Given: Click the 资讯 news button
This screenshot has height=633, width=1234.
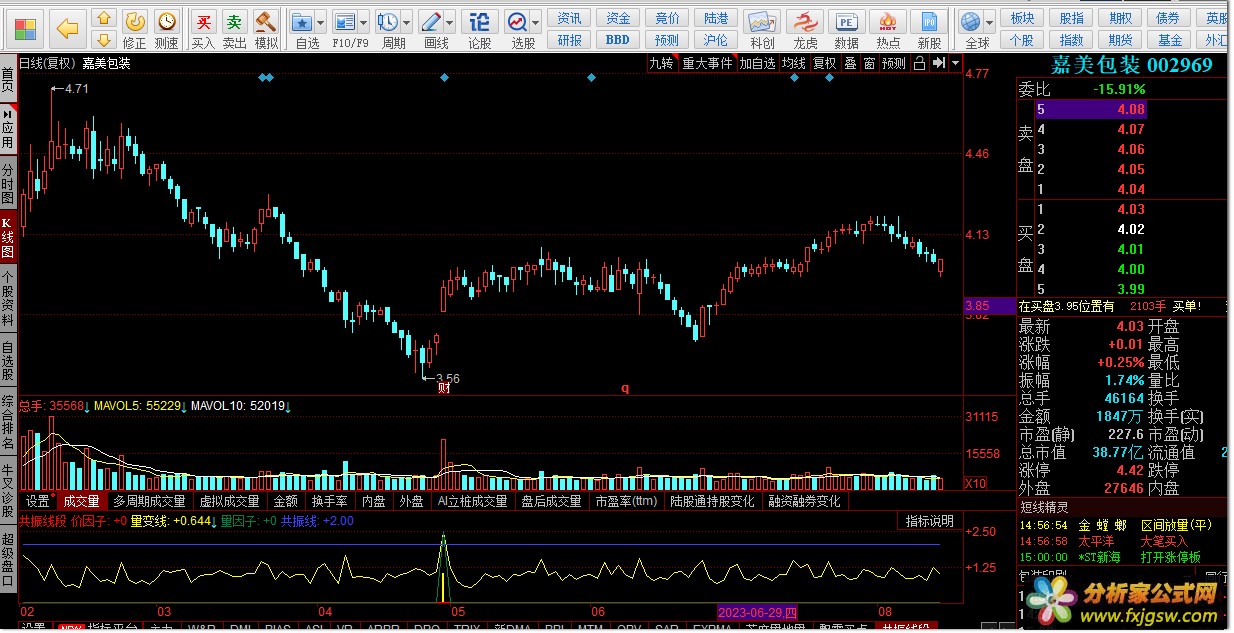Looking at the screenshot, I should click(x=570, y=18).
